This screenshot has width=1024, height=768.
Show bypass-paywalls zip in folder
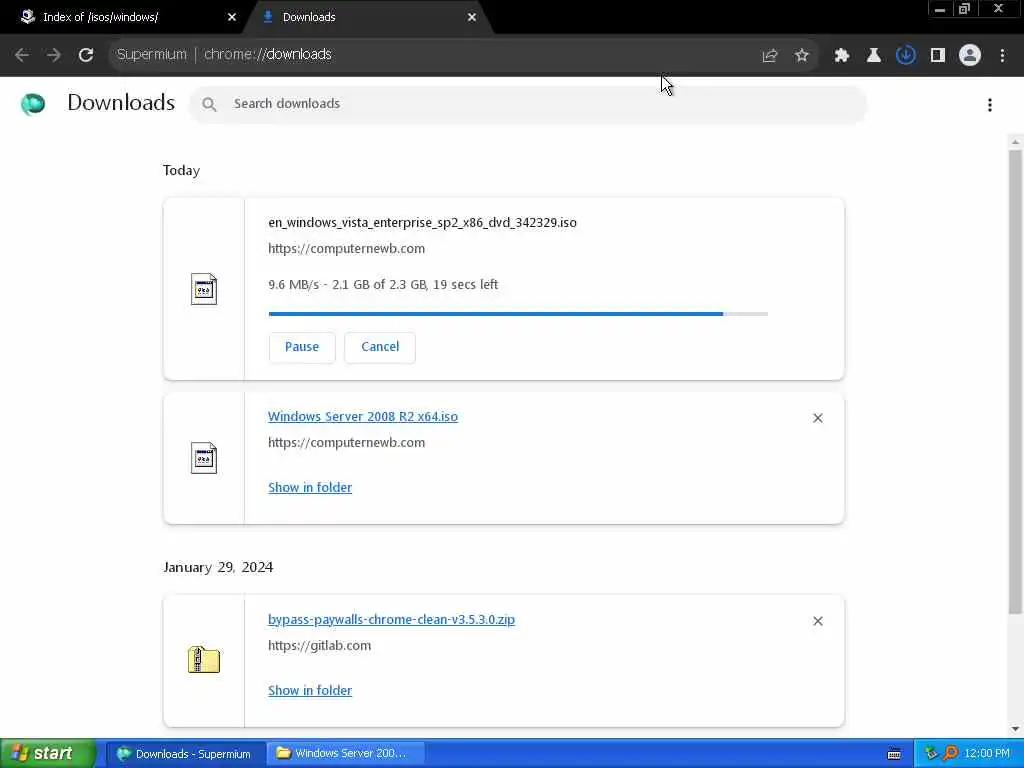click(x=310, y=691)
